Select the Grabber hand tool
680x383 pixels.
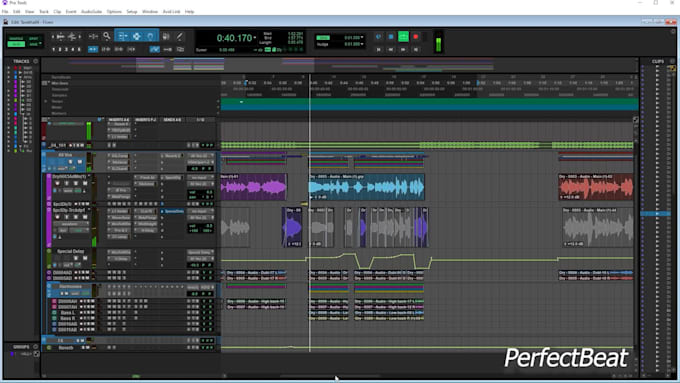click(150, 36)
